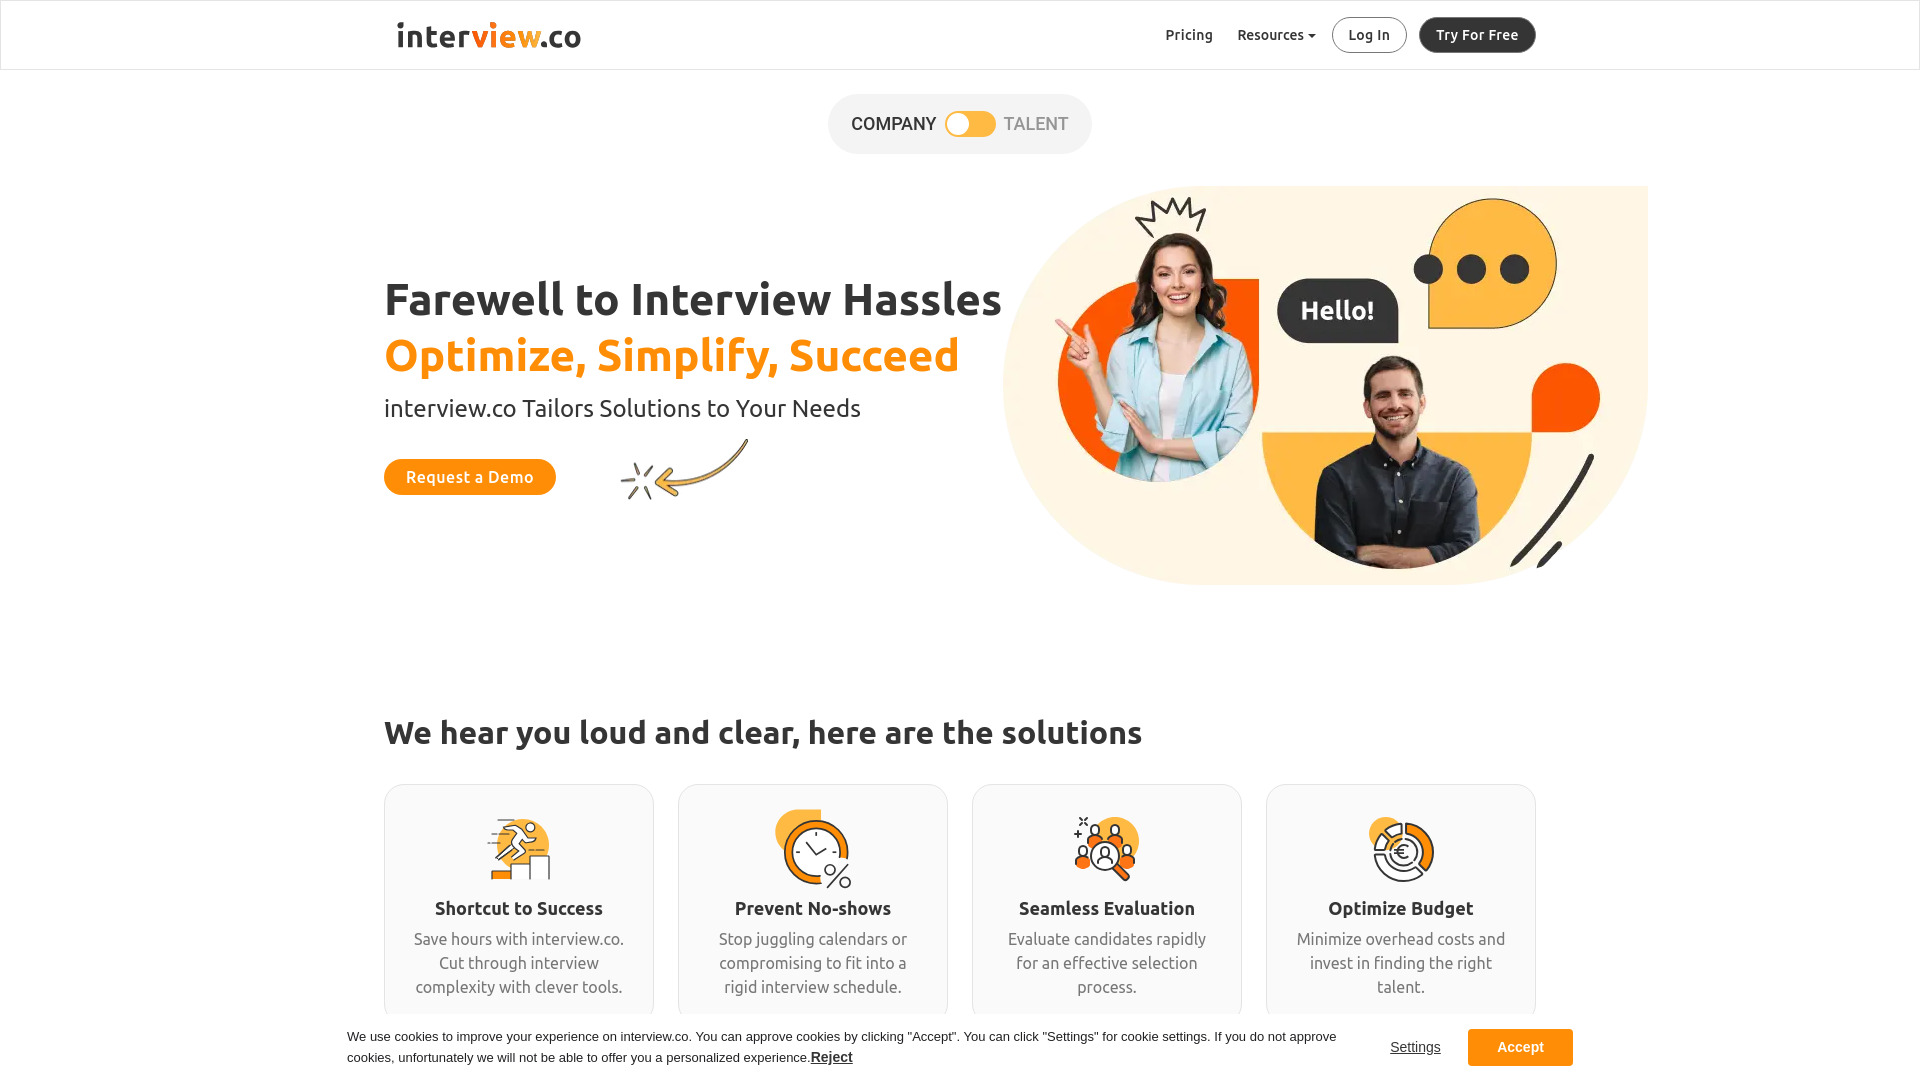Click the Optimize Budget chart icon
The image size is (1920, 1080).
[x=1400, y=847]
